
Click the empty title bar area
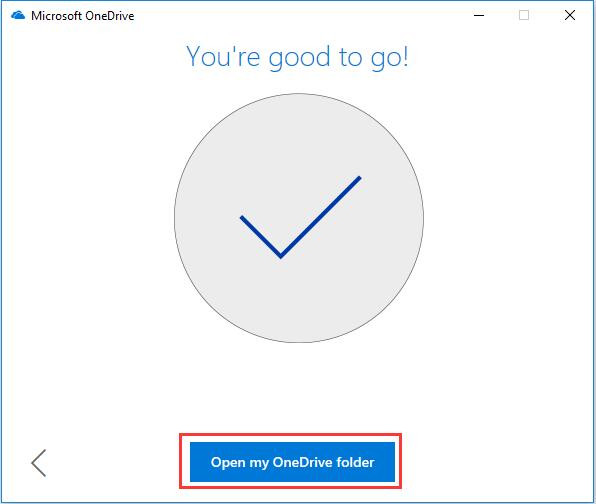[x=300, y=16]
